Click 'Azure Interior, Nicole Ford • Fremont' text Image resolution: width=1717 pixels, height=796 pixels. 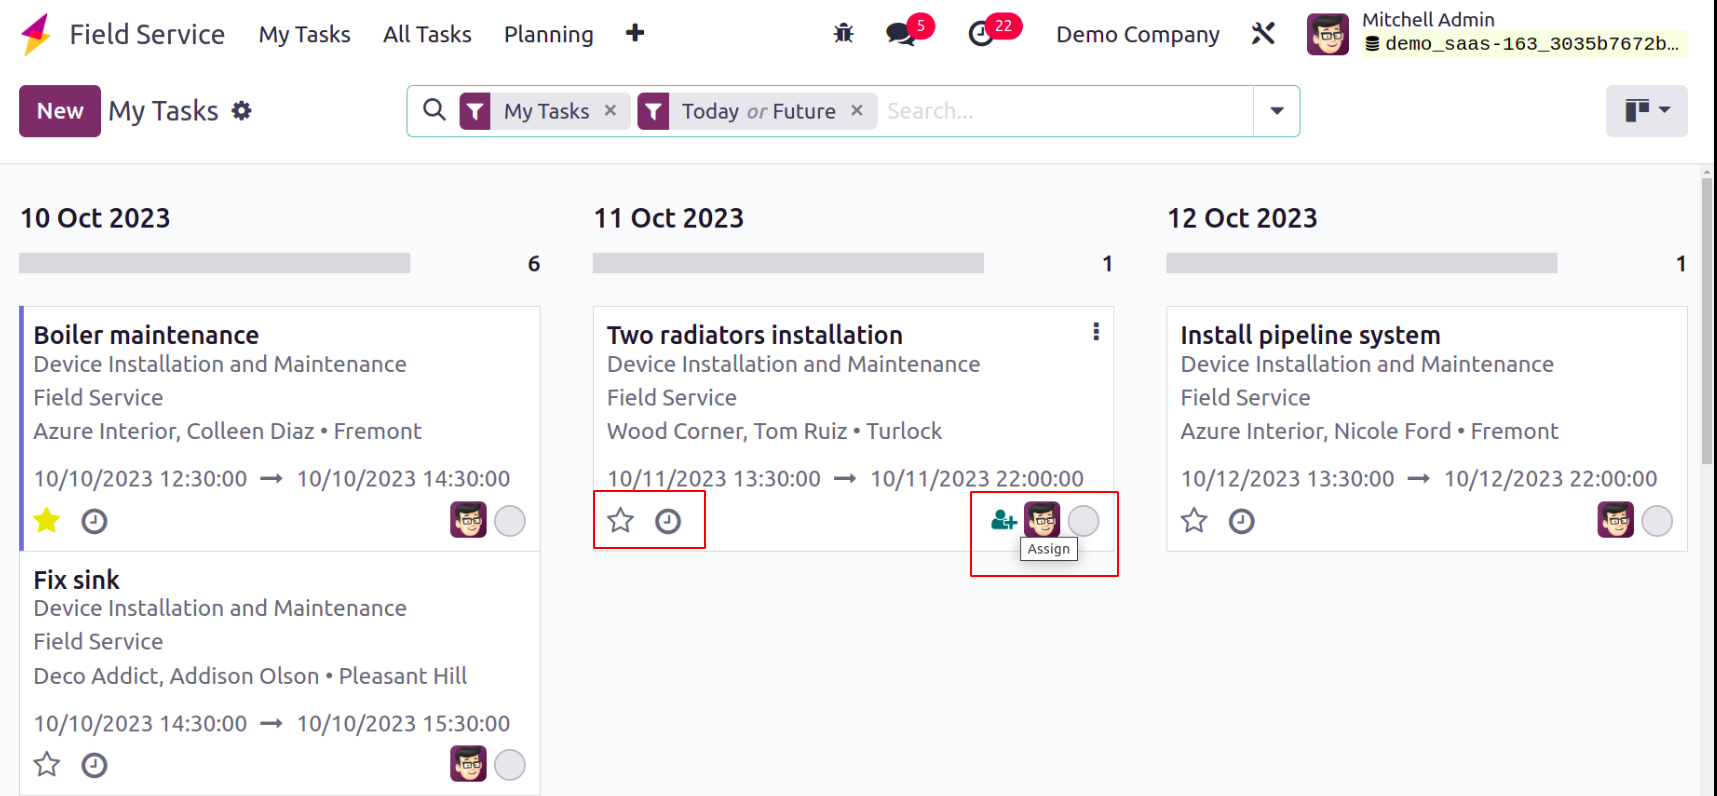[1369, 431]
